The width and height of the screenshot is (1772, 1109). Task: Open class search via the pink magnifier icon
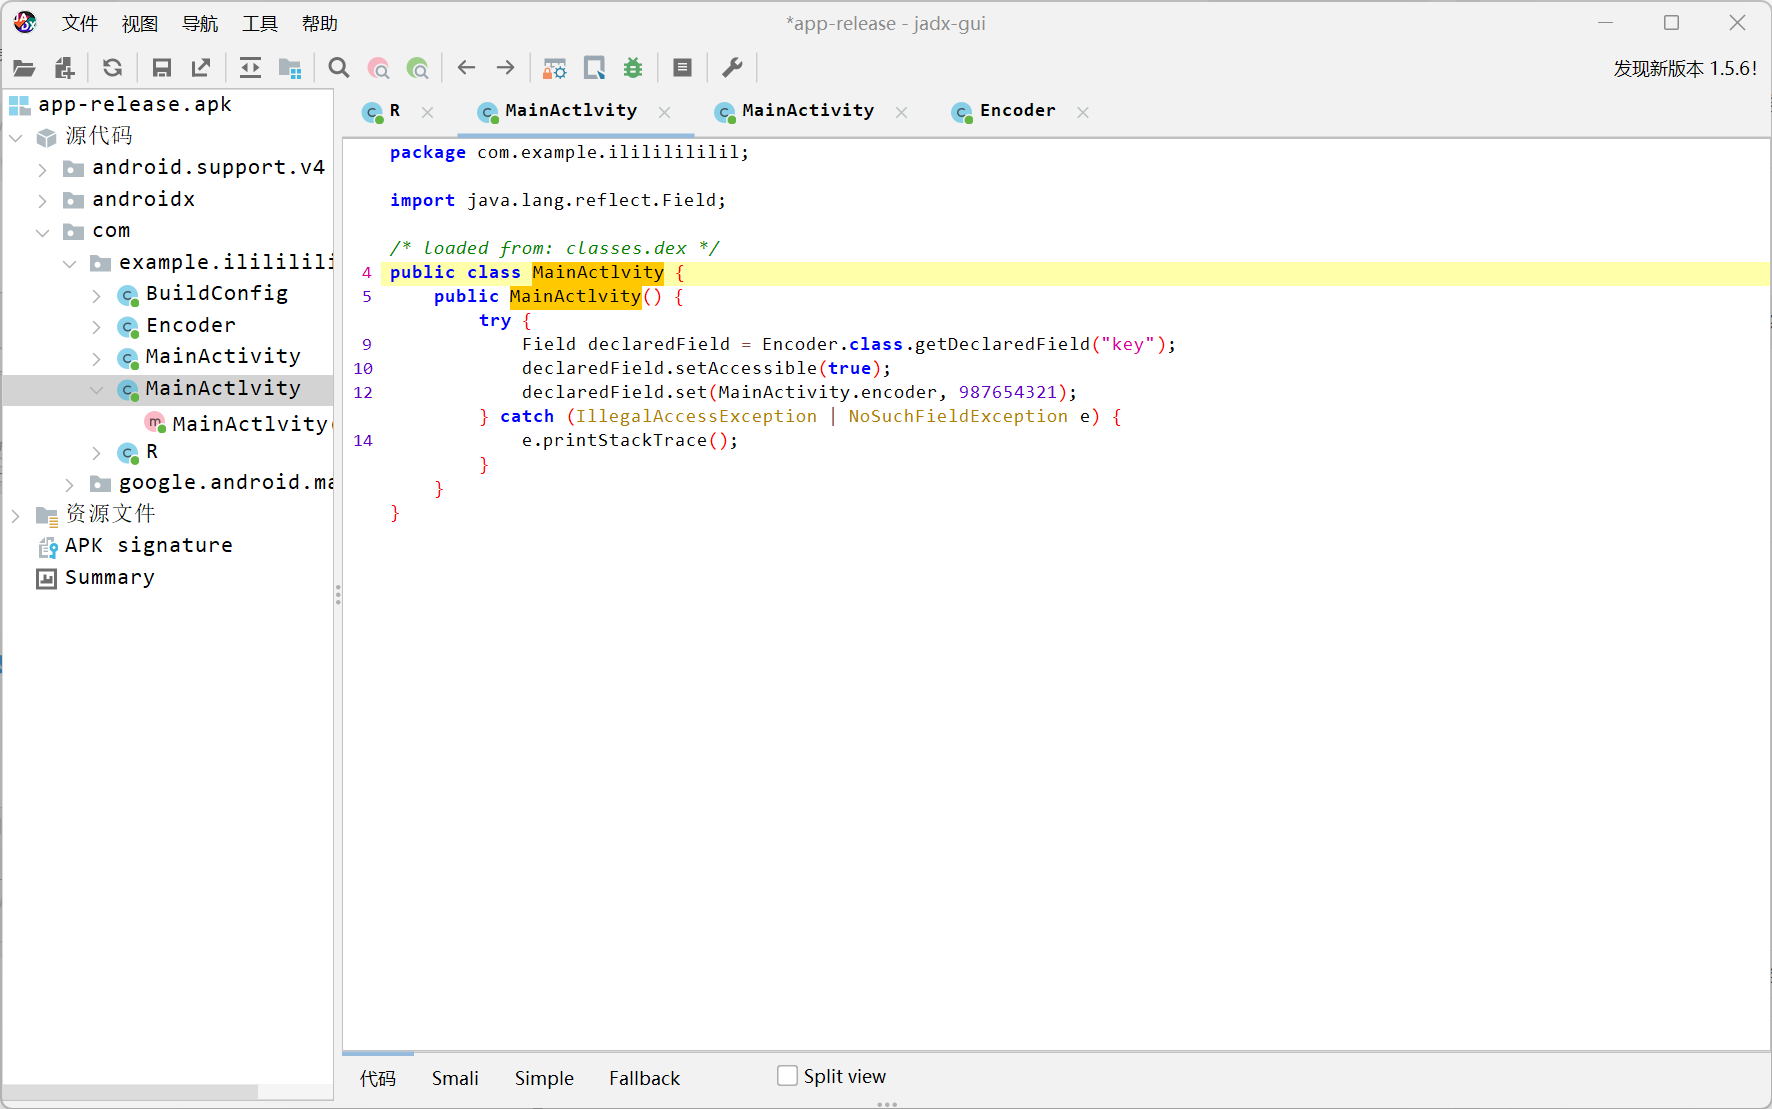click(379, 68)
